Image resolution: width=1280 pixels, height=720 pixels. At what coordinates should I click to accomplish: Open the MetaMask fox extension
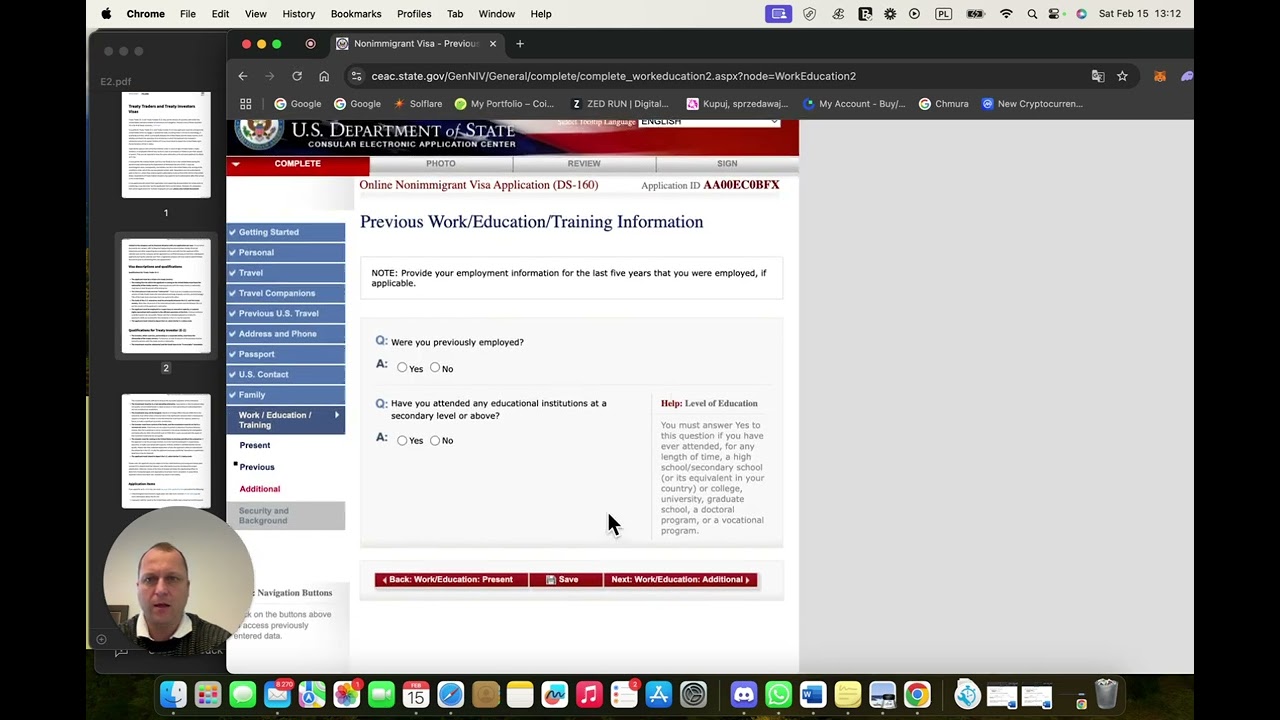1160,76
